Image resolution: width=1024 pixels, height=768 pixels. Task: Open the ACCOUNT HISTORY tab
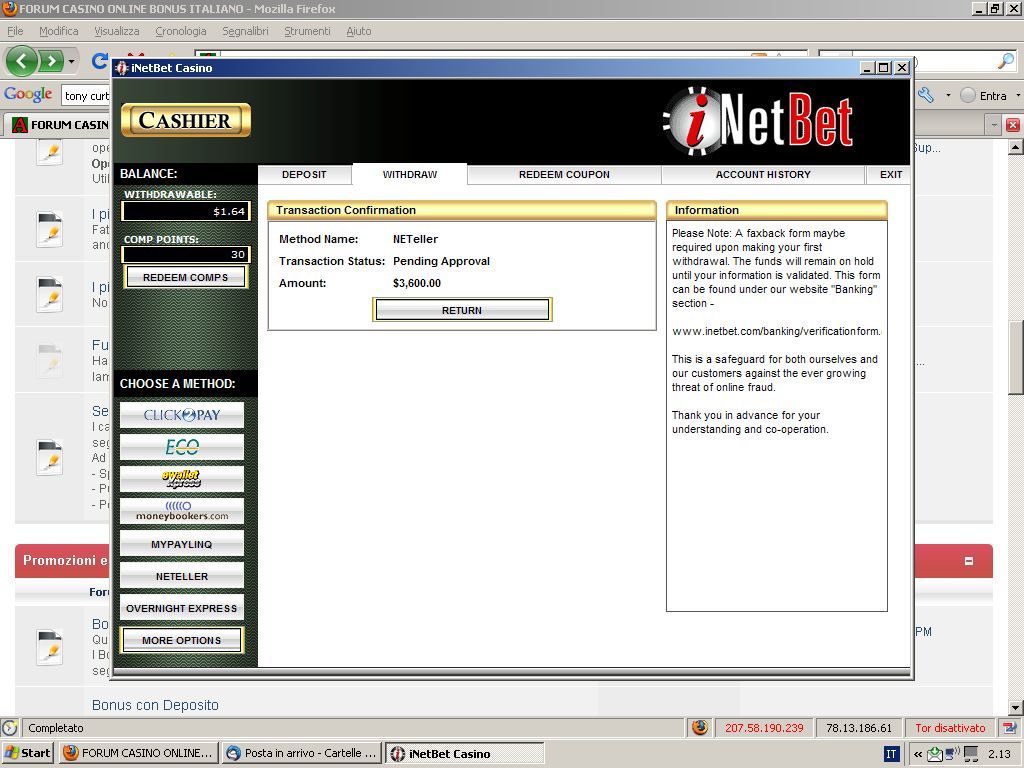[763, 174]
